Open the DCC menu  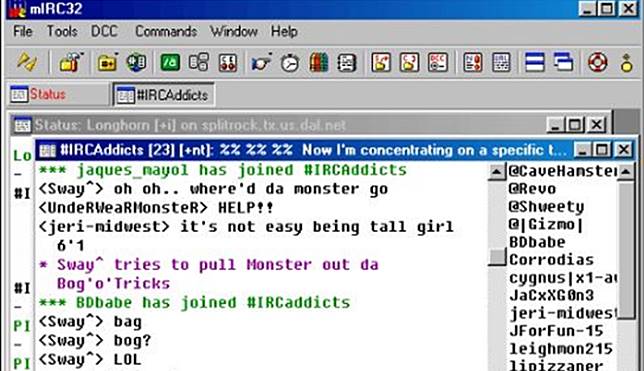point(104,31)
